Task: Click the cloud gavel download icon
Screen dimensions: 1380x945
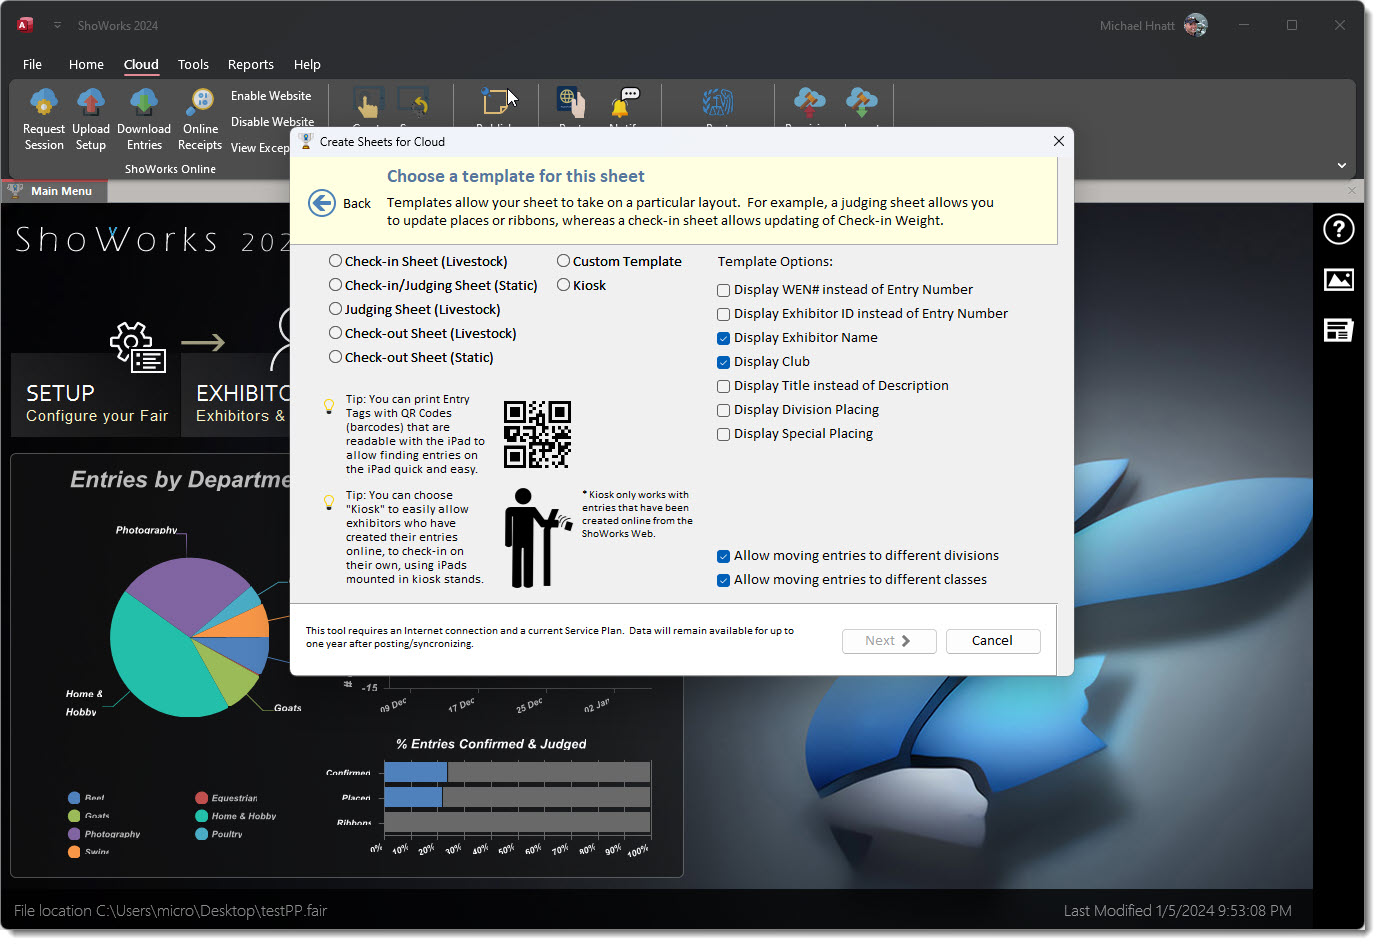Action: [x=861, y=103]
